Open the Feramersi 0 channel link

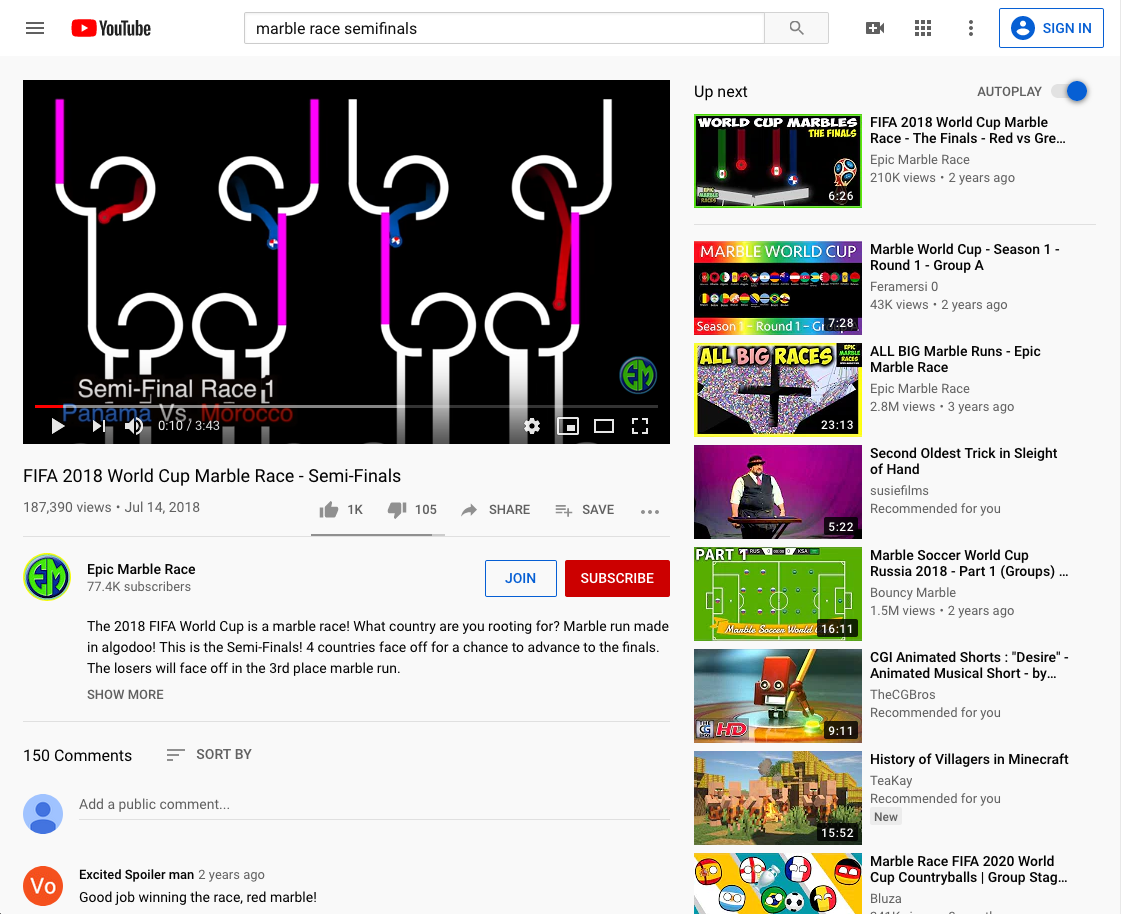click(904, 287)
